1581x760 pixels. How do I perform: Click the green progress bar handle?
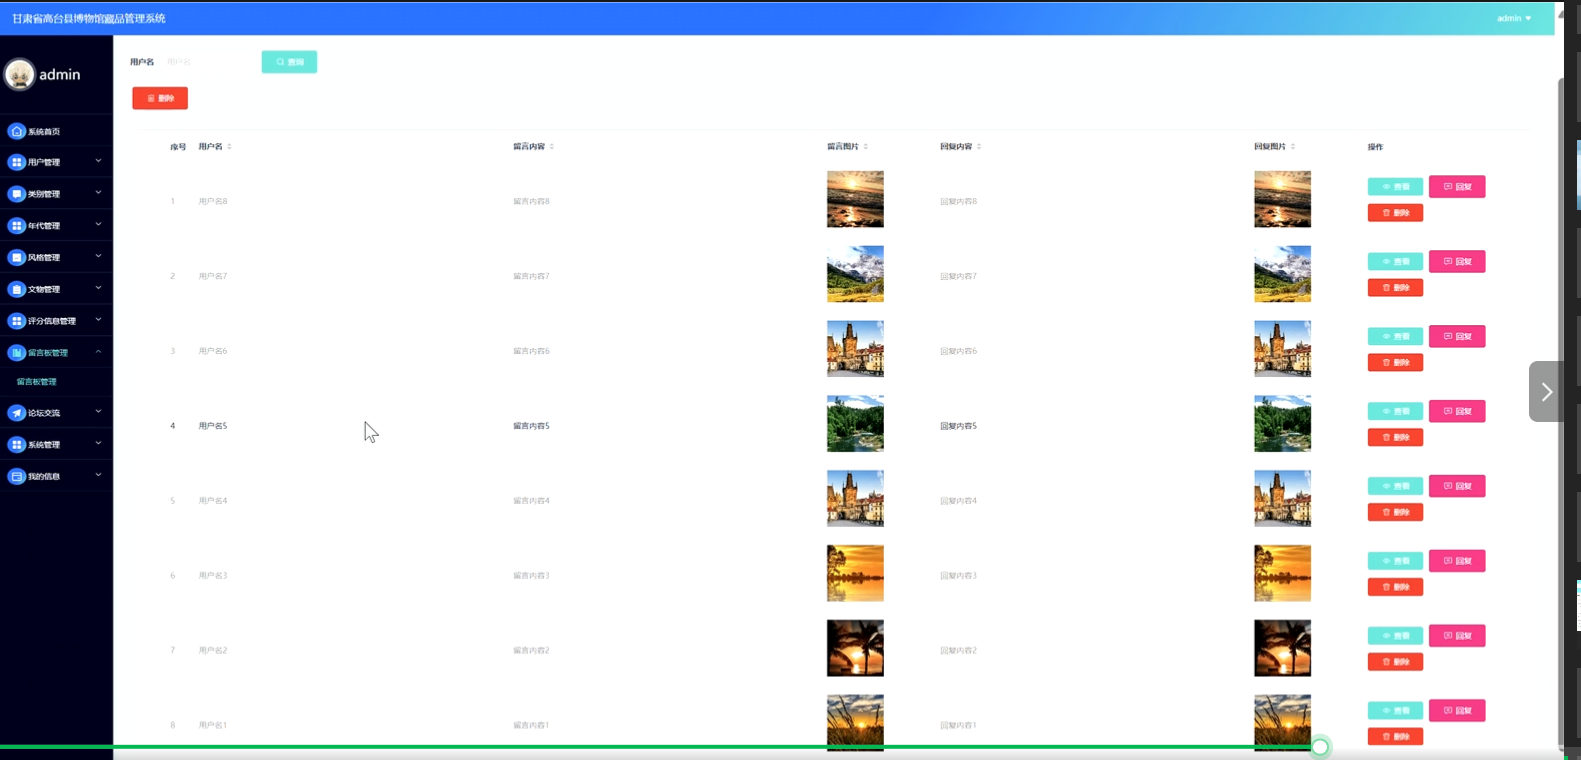pos(1320,747)
